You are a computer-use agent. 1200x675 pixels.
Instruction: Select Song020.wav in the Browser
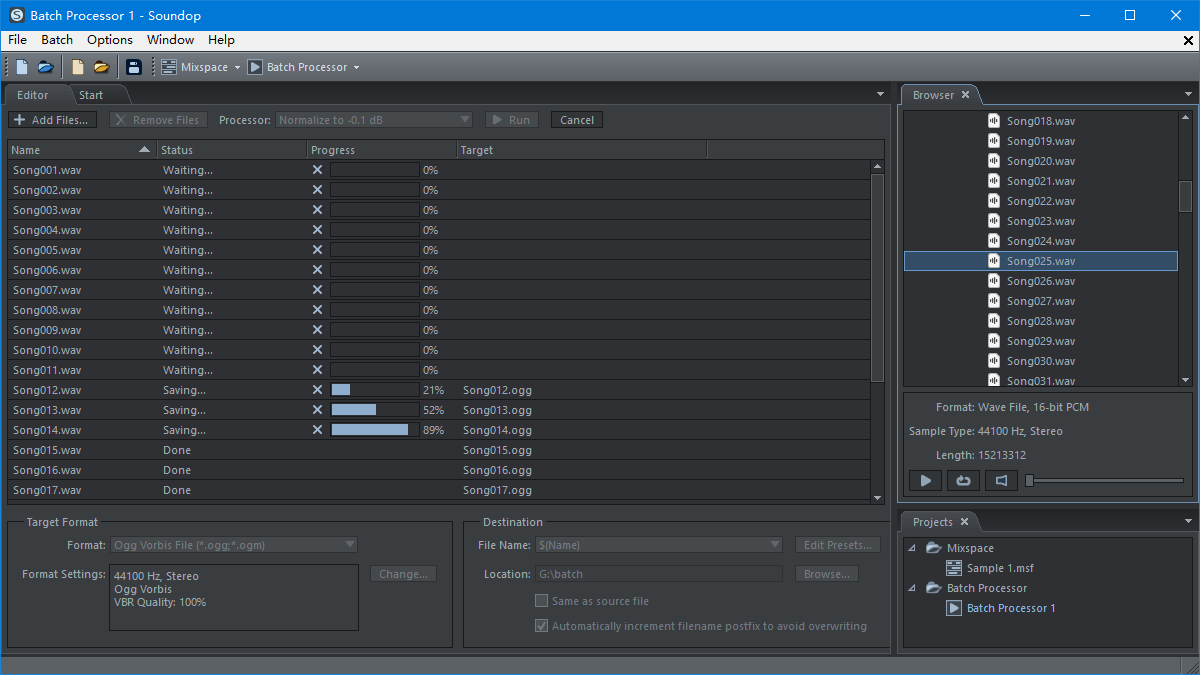click(x=1040, y=160)
